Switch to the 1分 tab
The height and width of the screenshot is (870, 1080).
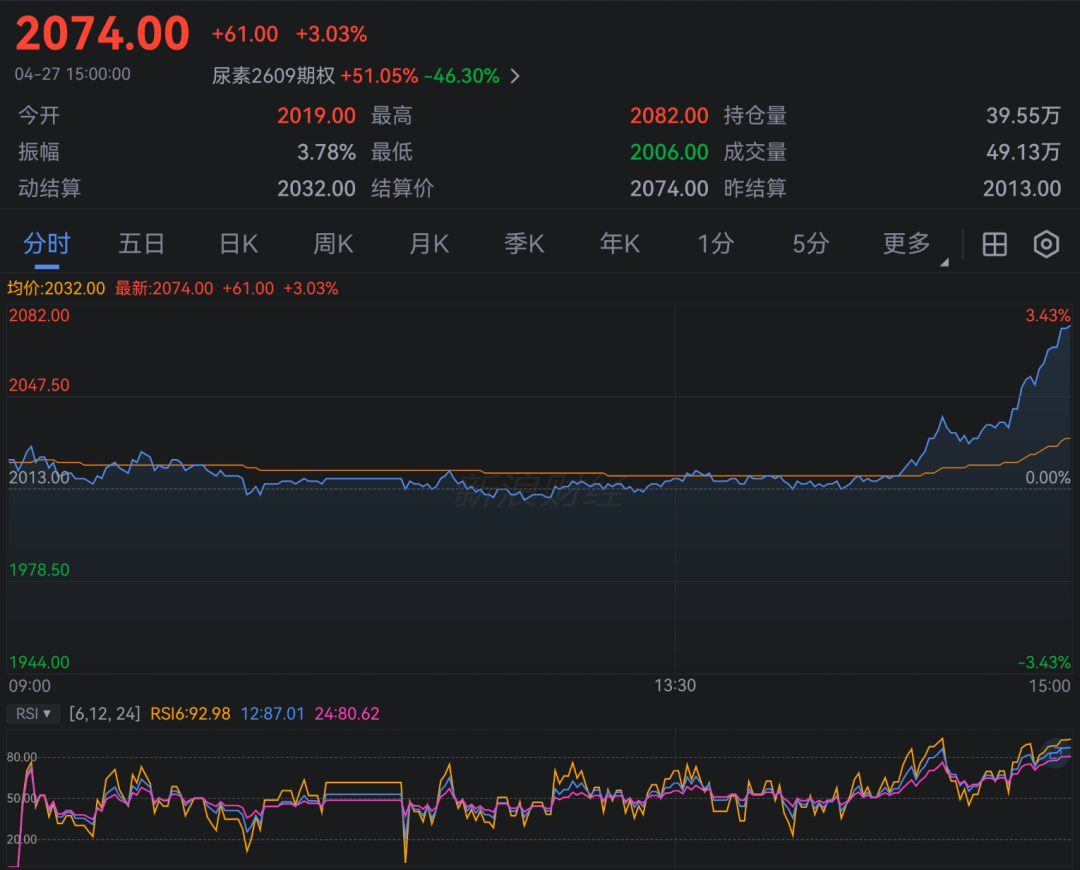click(716, 244)
